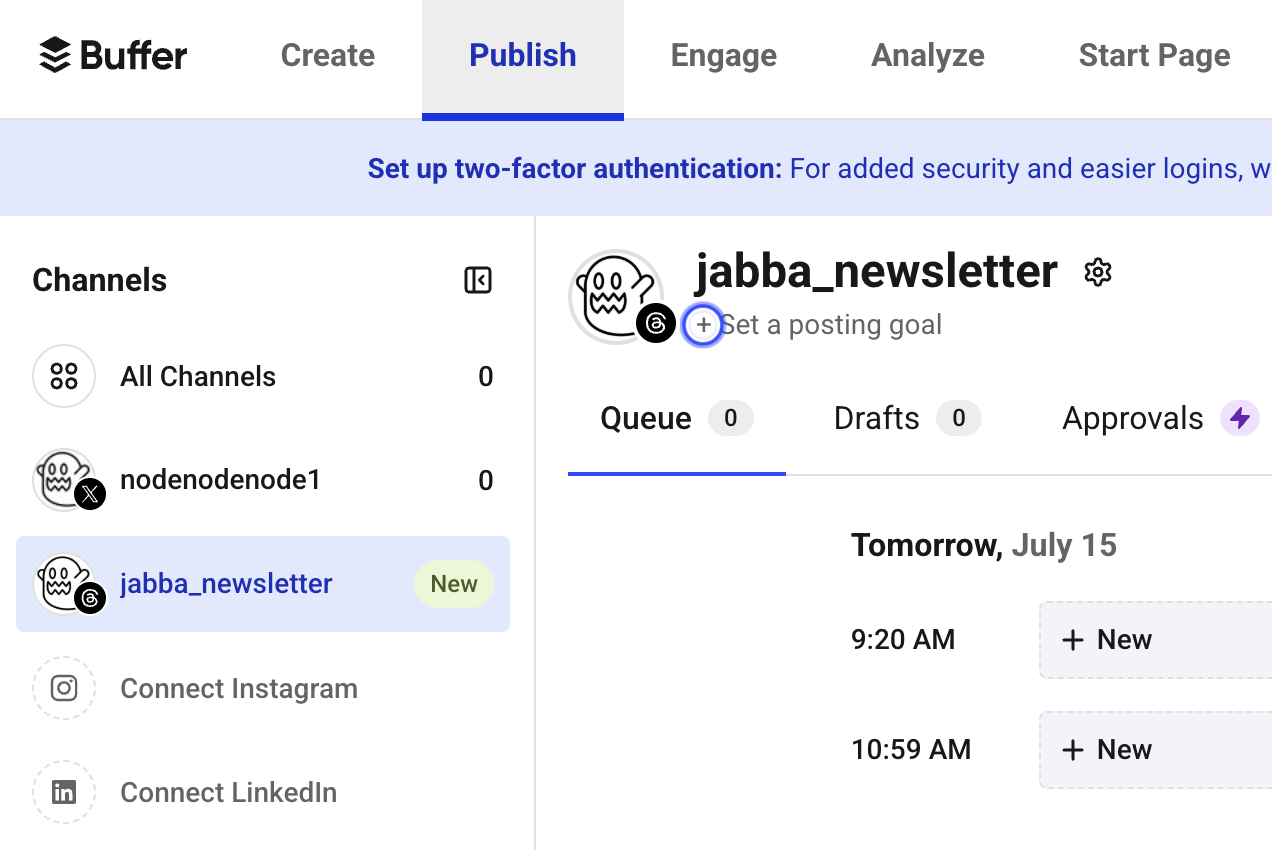Image resolution: width=1272 pixels, height=850 pixels.
Task: Select the Queue tab
Action: (677, 418)
